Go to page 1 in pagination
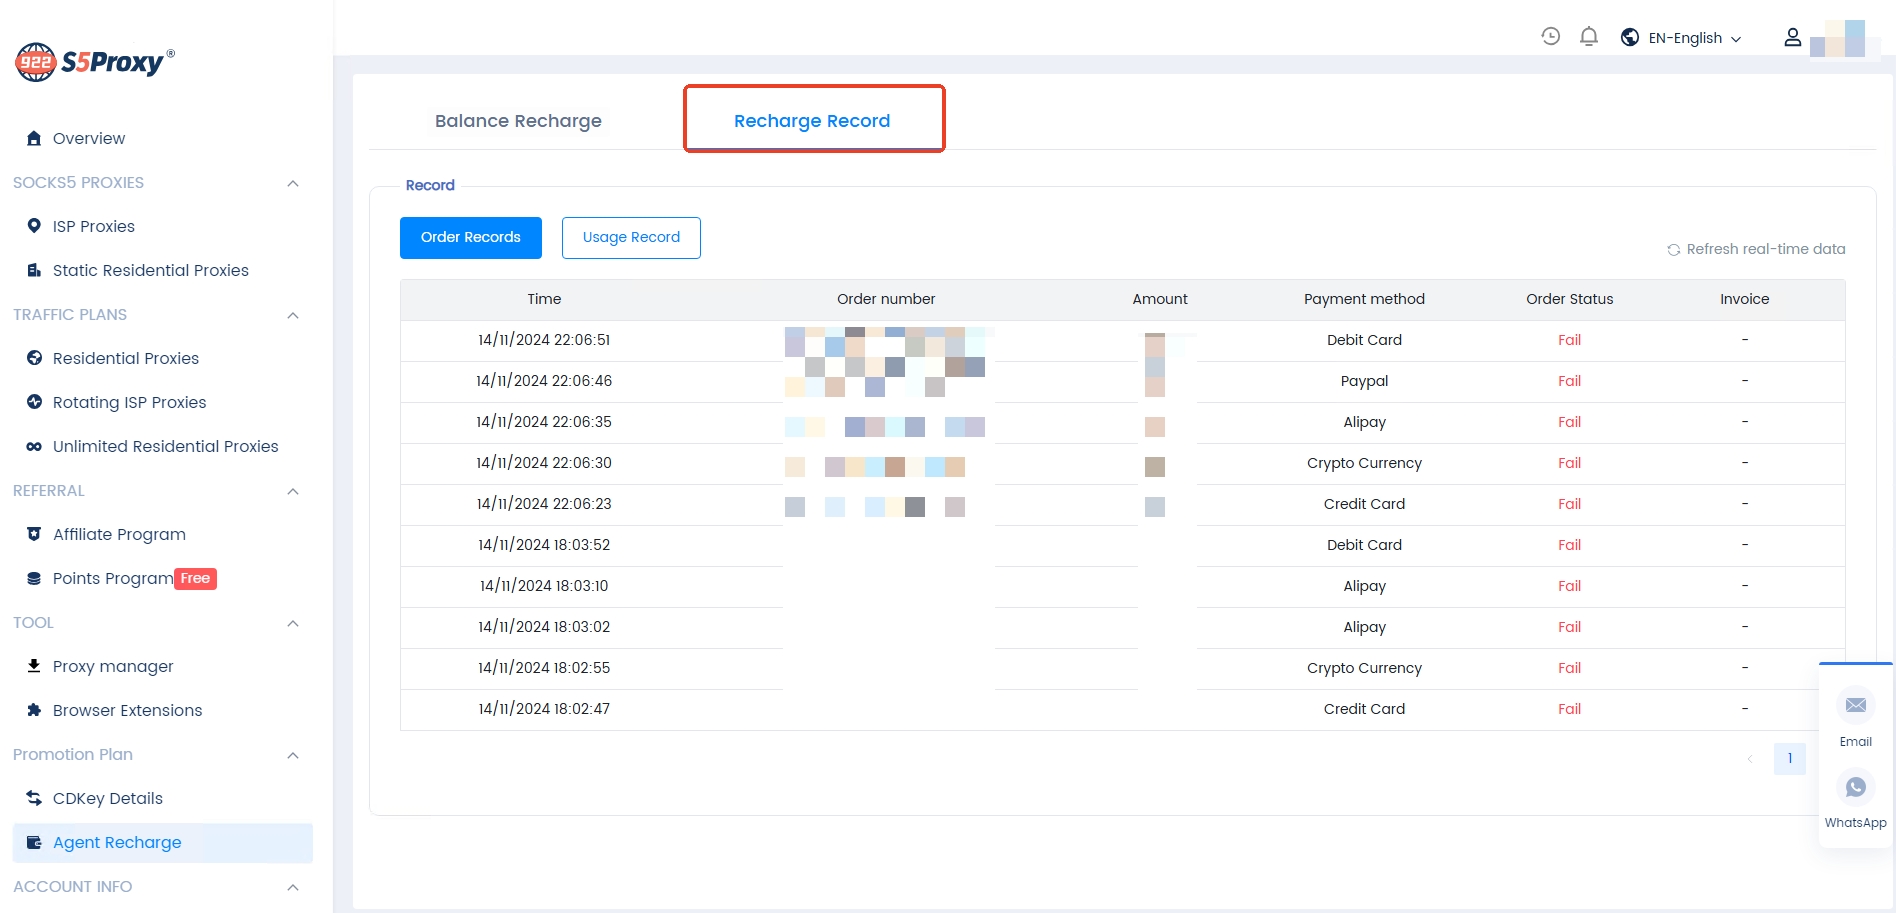 pyautogui.click(x=1789, y=758)
